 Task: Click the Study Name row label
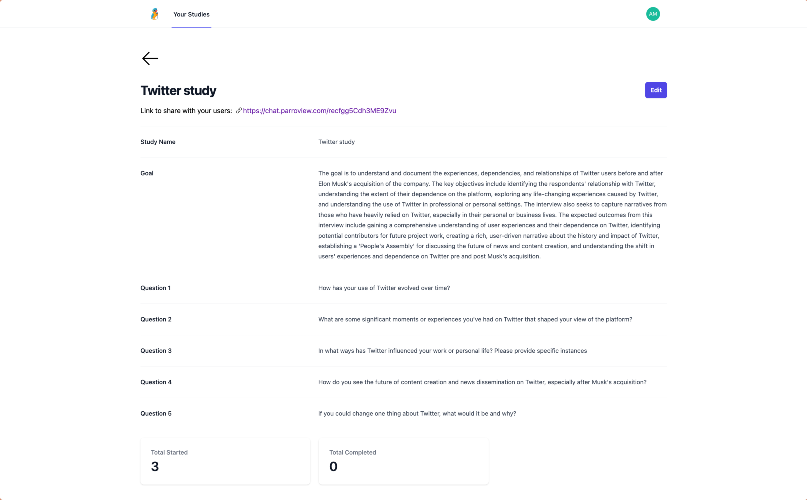pos(158,142)
